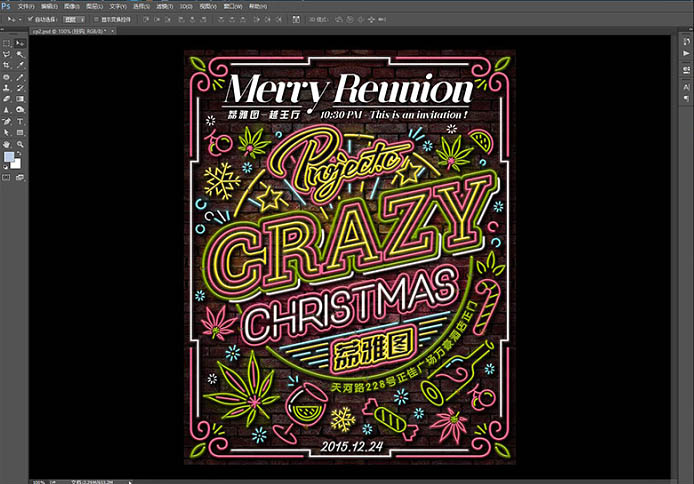Select the Lasso tool

7,55
